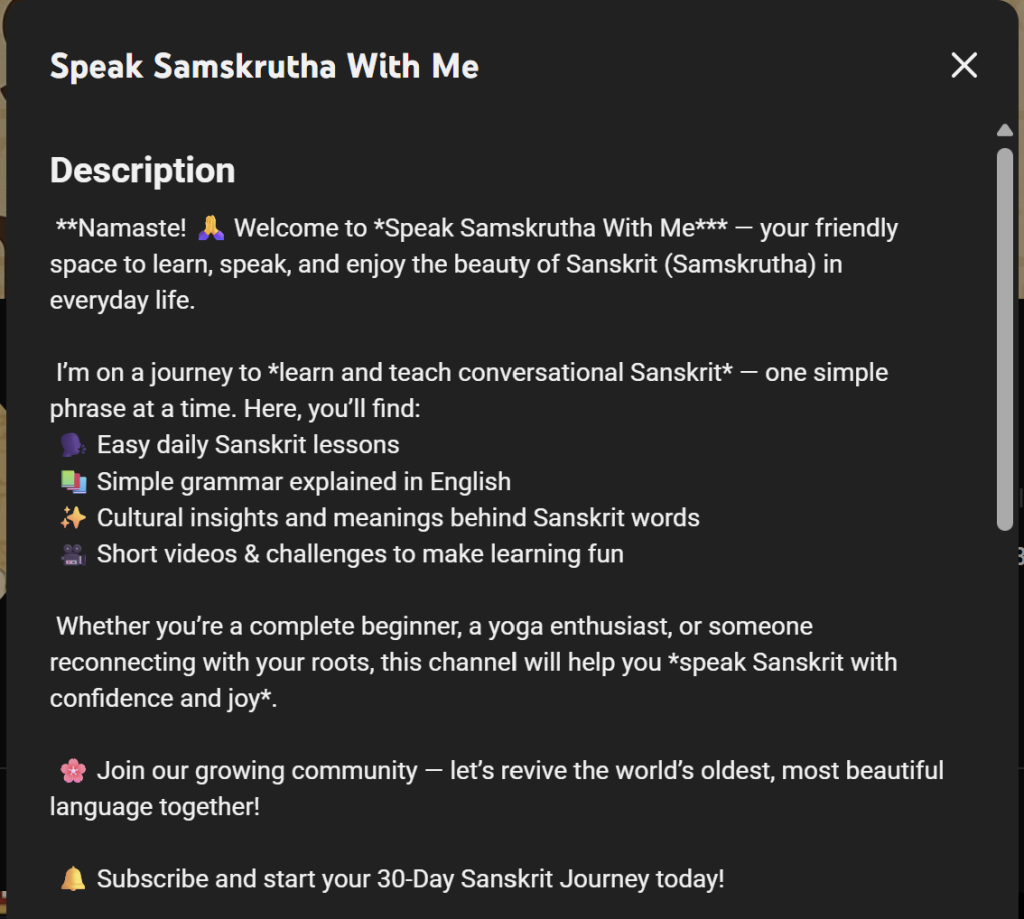Click the bell emoji beside Subscribe

point(73,879)
